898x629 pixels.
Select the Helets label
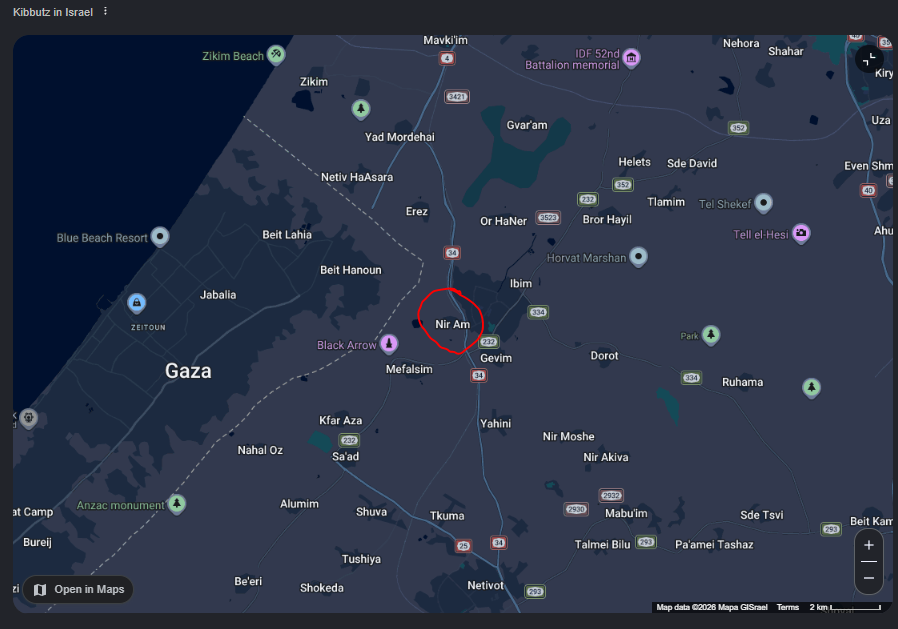pyautogui.click(x=635, y=162)
